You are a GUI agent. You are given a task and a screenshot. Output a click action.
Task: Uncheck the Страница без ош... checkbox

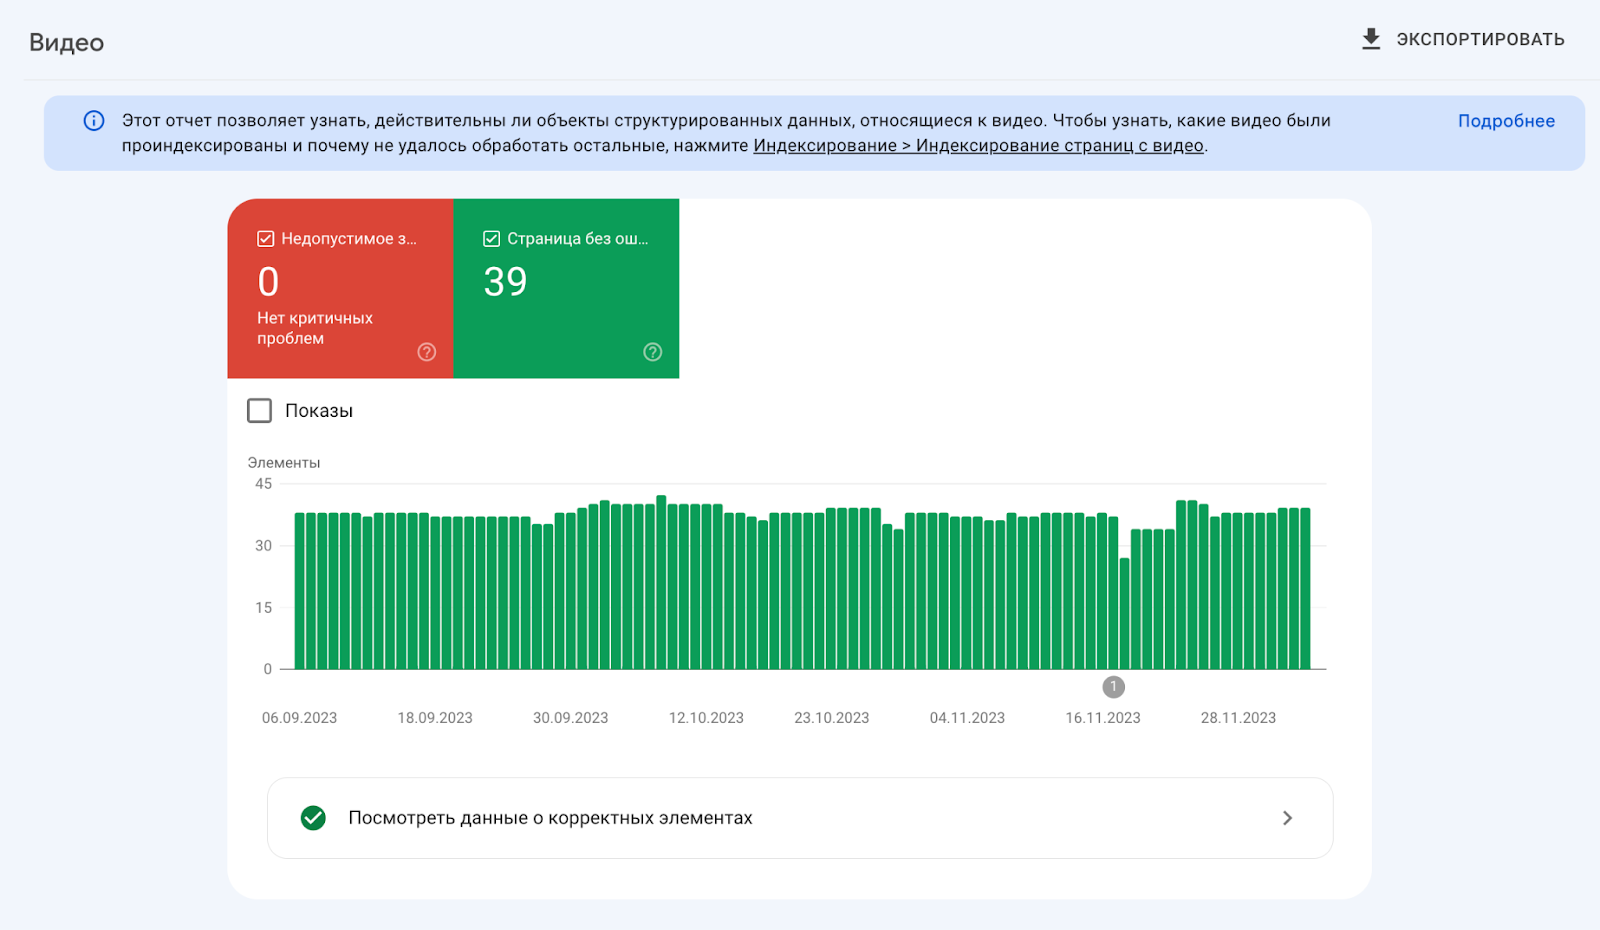[492, 239]
